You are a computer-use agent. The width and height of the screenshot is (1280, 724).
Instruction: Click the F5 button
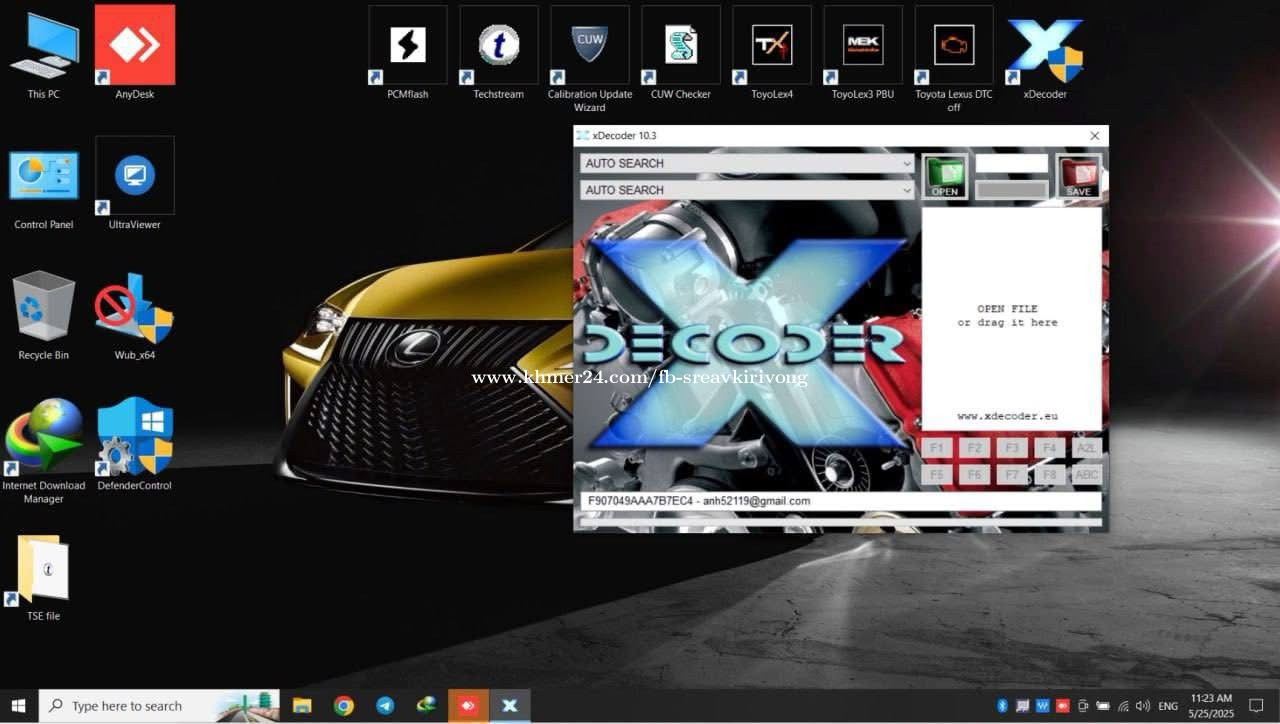[936, 475]
